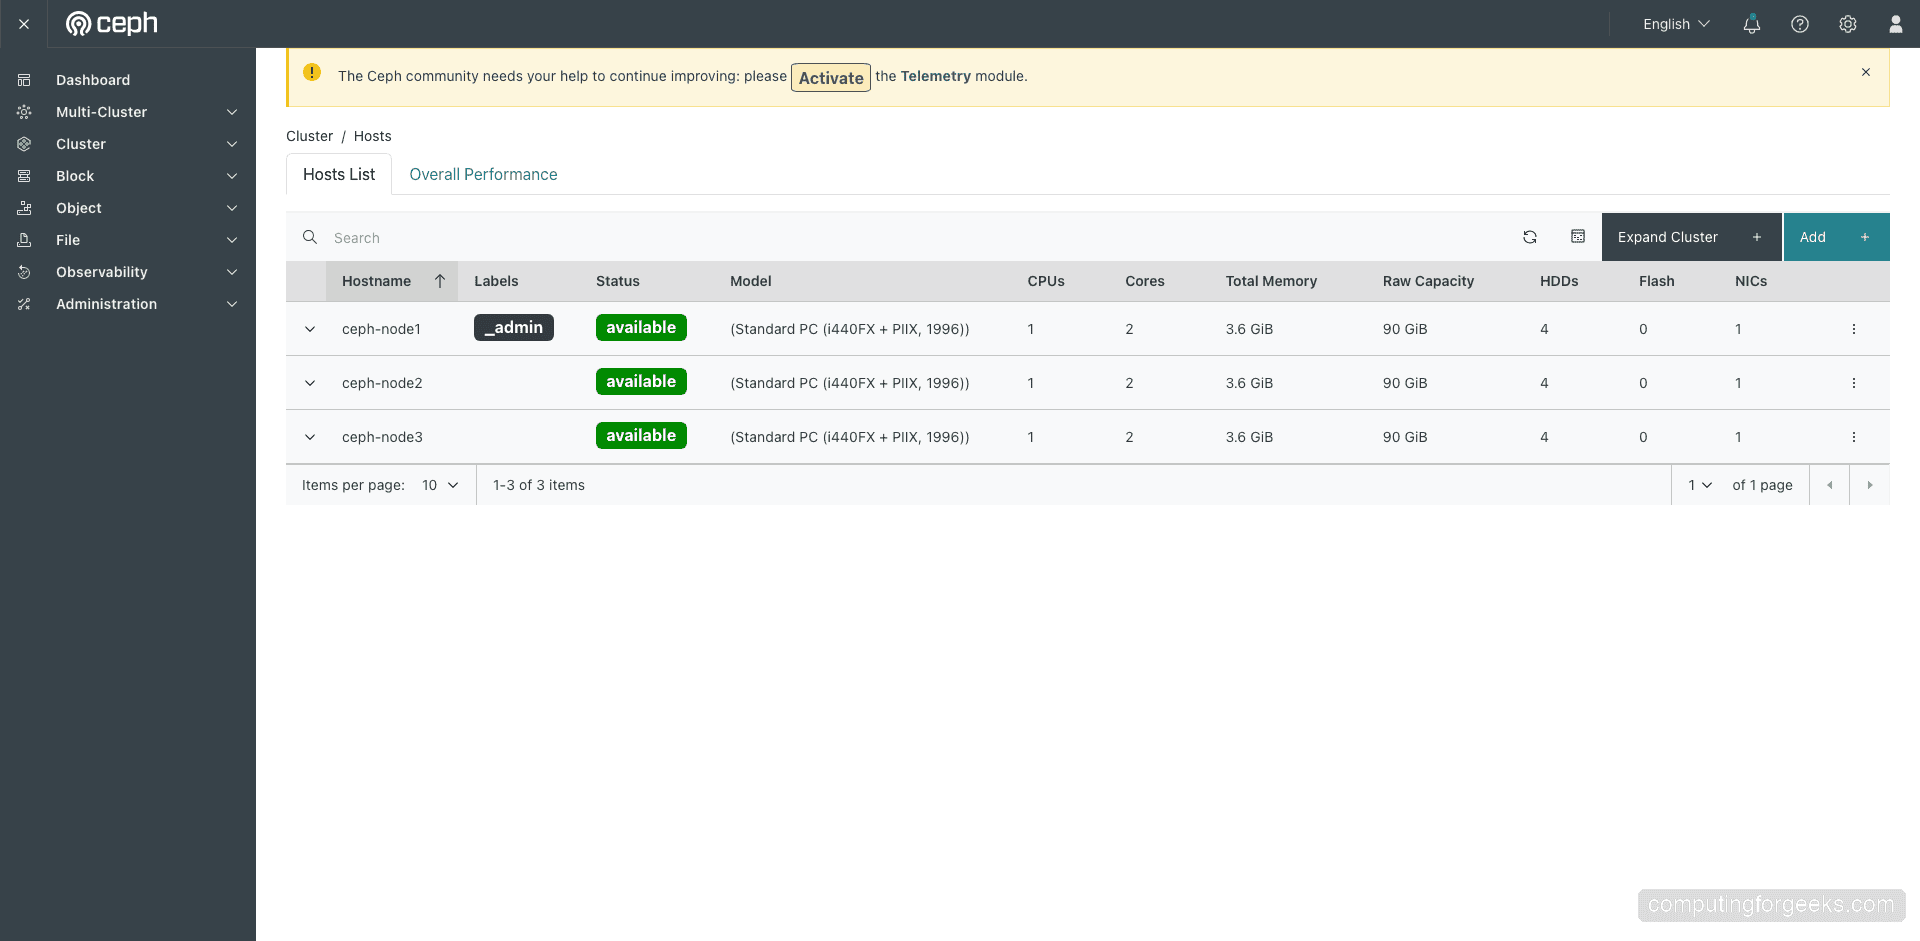Image resolution: width=1920 pixels, height=941 pixels.
Task: Expand the ceph-node1 row details
Action: click(310, 329)
